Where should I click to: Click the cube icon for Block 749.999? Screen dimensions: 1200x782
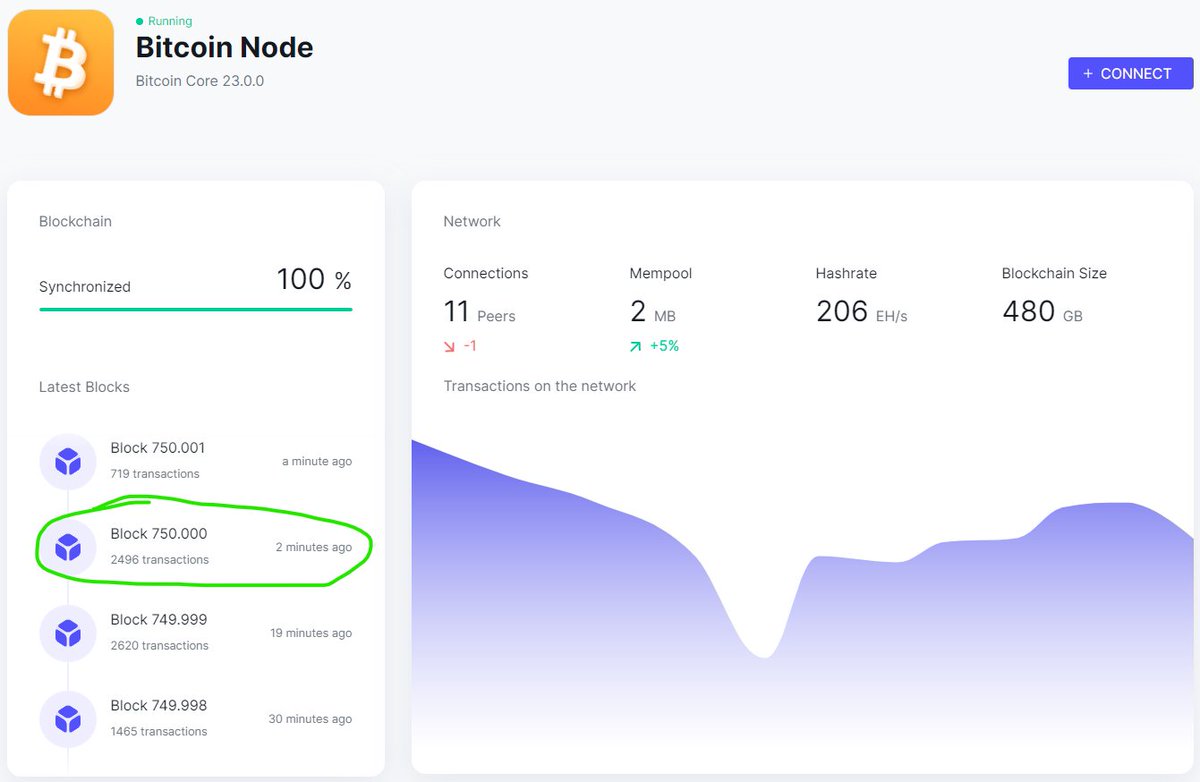click(68, 633)
